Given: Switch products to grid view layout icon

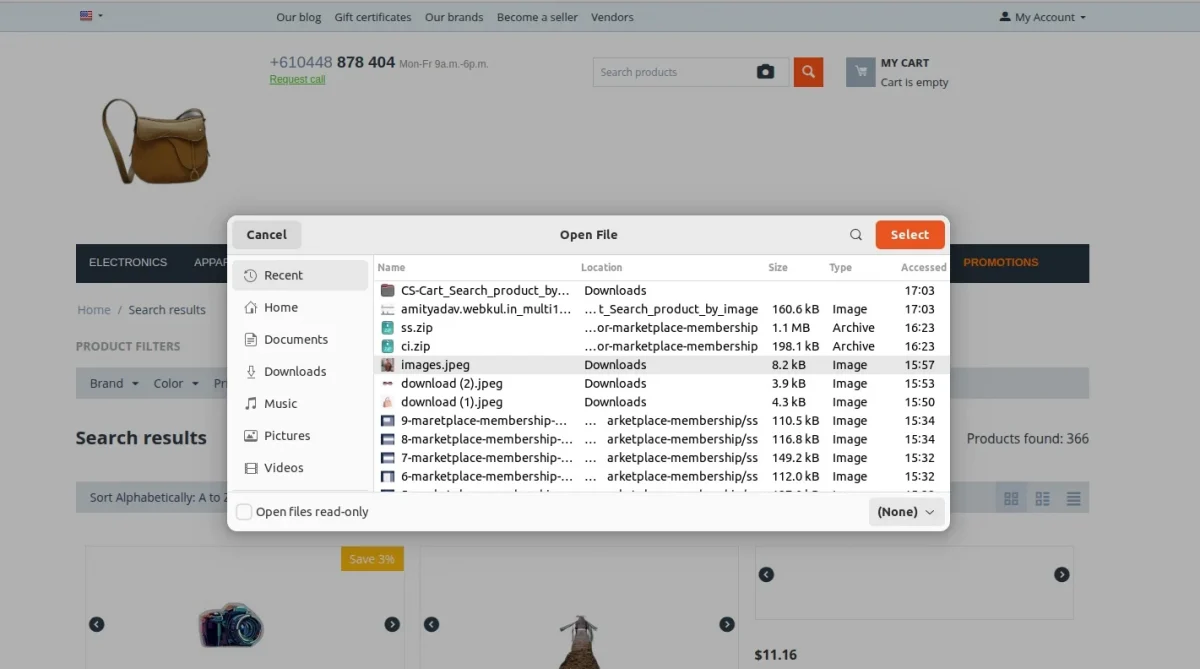Looking at the screenshot, I should click(1010, 497).
